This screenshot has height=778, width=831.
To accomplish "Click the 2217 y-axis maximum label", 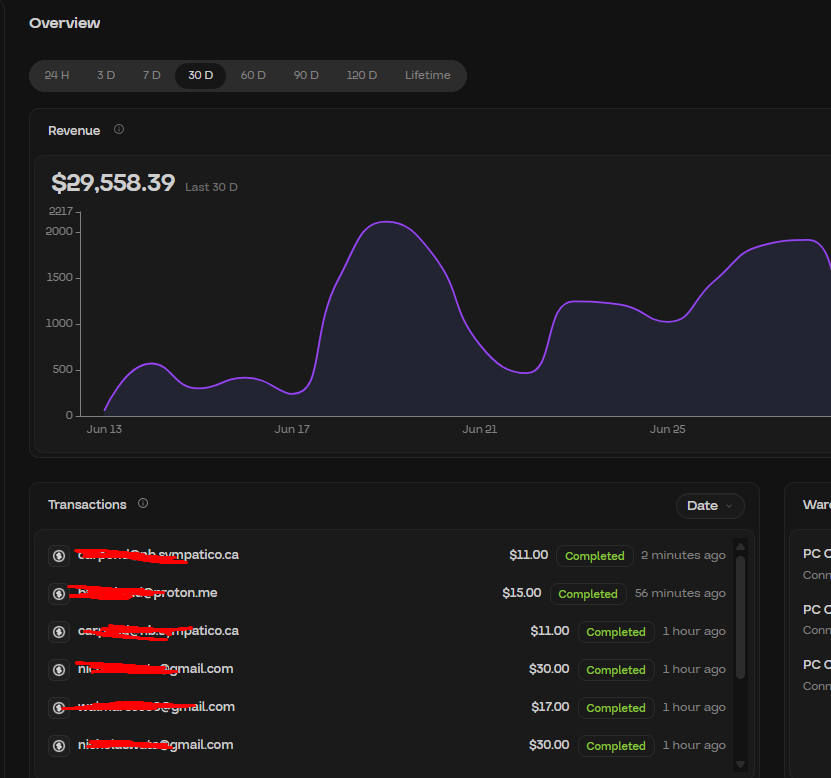I will (61, 211).
